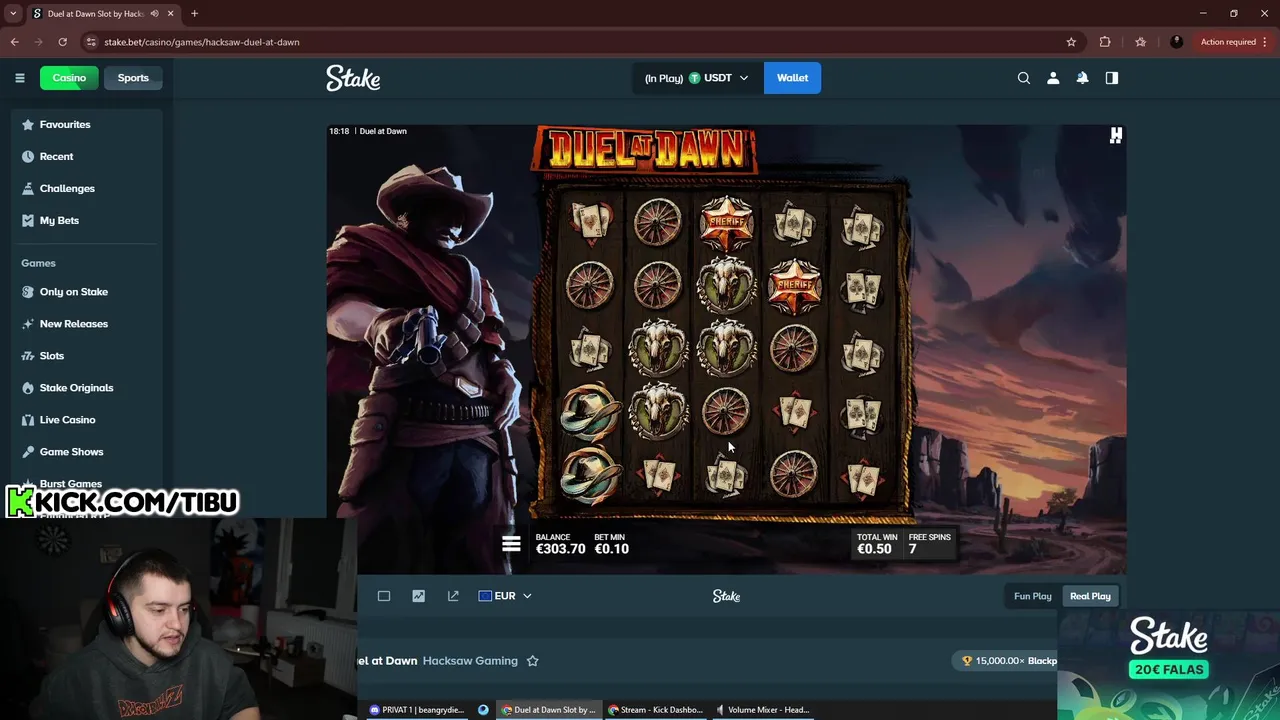
Task: Open the Chrome profile avatar
Action: [1176, 42]
